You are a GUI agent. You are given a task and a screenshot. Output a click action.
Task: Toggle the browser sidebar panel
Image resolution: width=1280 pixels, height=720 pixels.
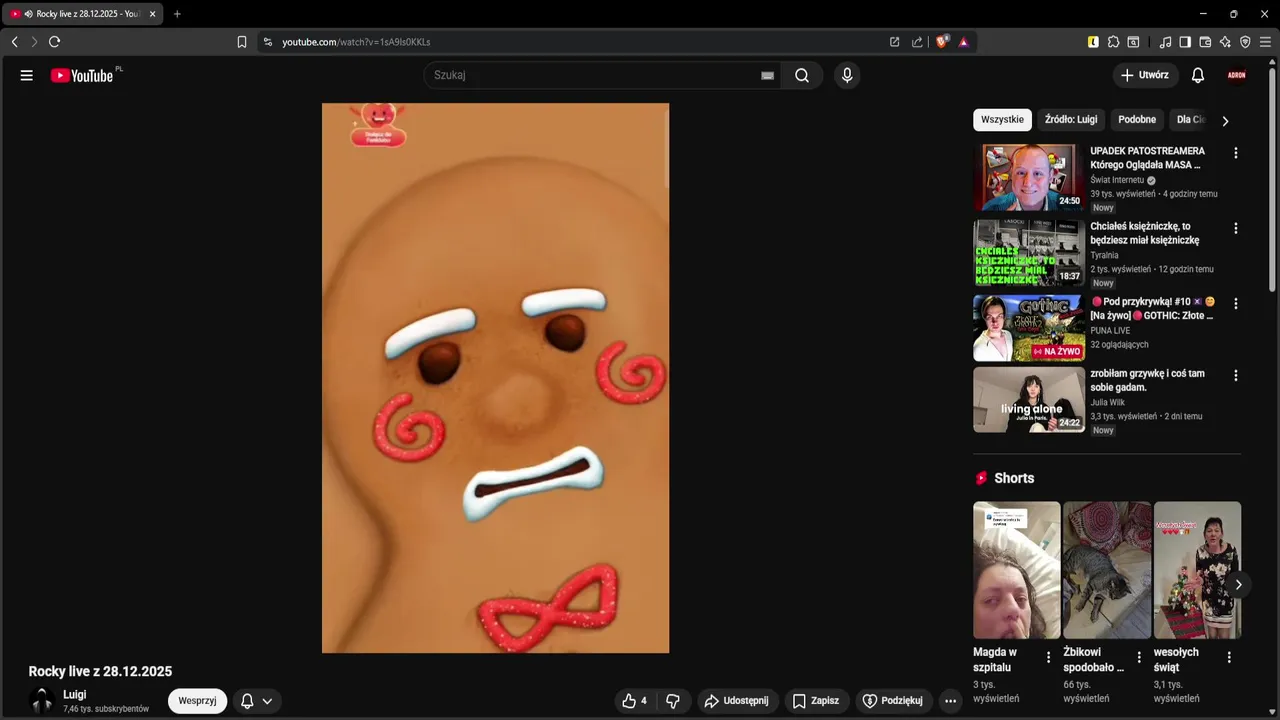(1185, 42)
